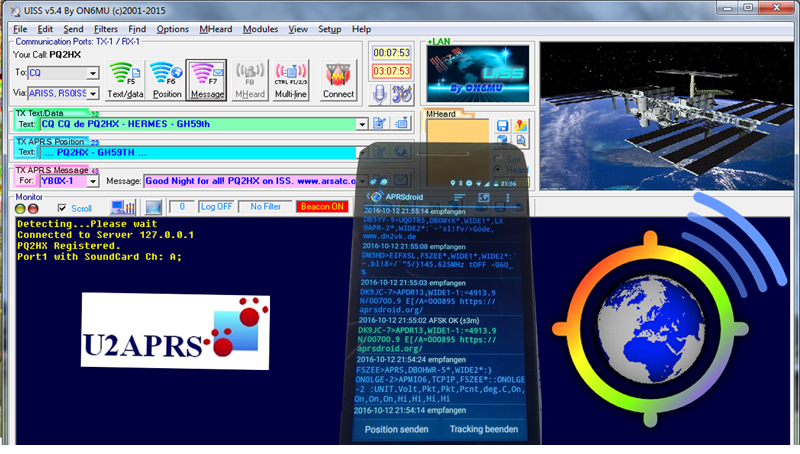This screenshot has height=454, width=800.
Task: Click the UISS By ON6MU logo image
Action: coord(478,74)
